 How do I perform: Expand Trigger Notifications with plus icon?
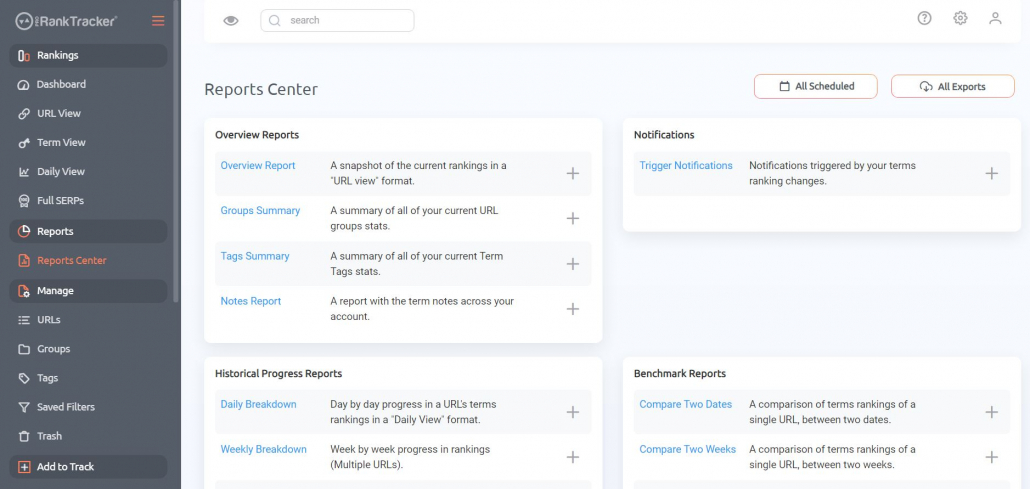click(991, 174)
